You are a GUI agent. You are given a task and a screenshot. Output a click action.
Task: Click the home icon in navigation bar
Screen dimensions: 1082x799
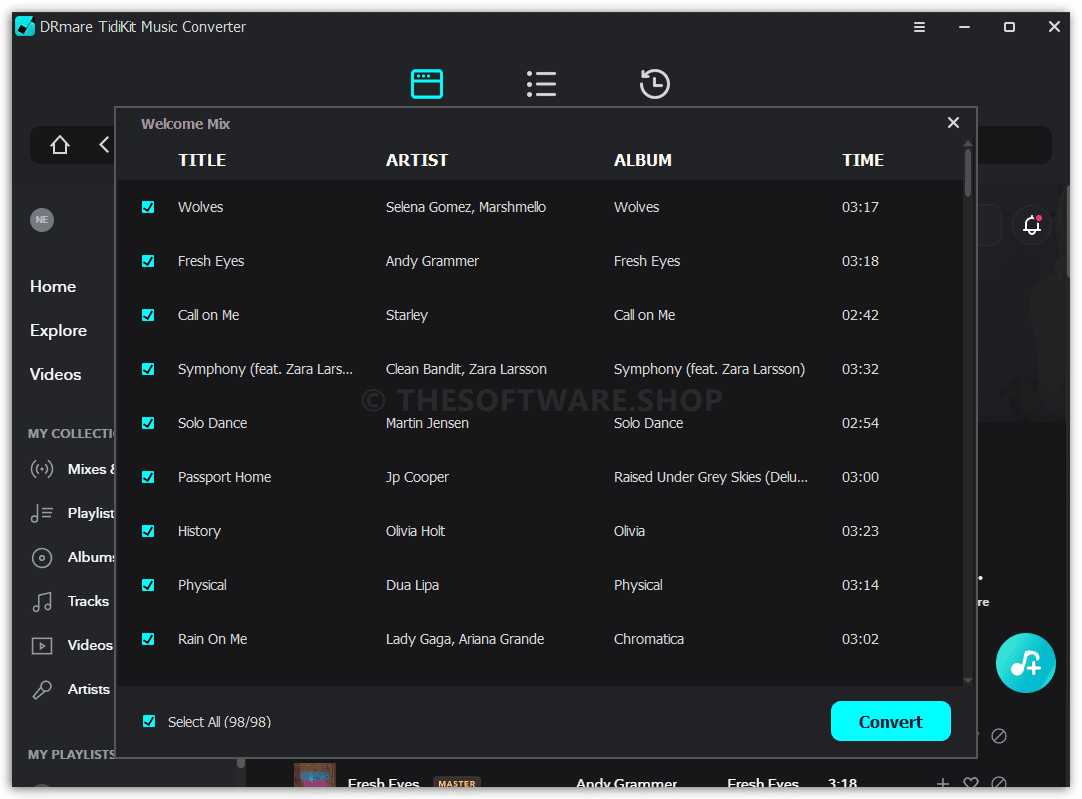[x=60, y=145]
